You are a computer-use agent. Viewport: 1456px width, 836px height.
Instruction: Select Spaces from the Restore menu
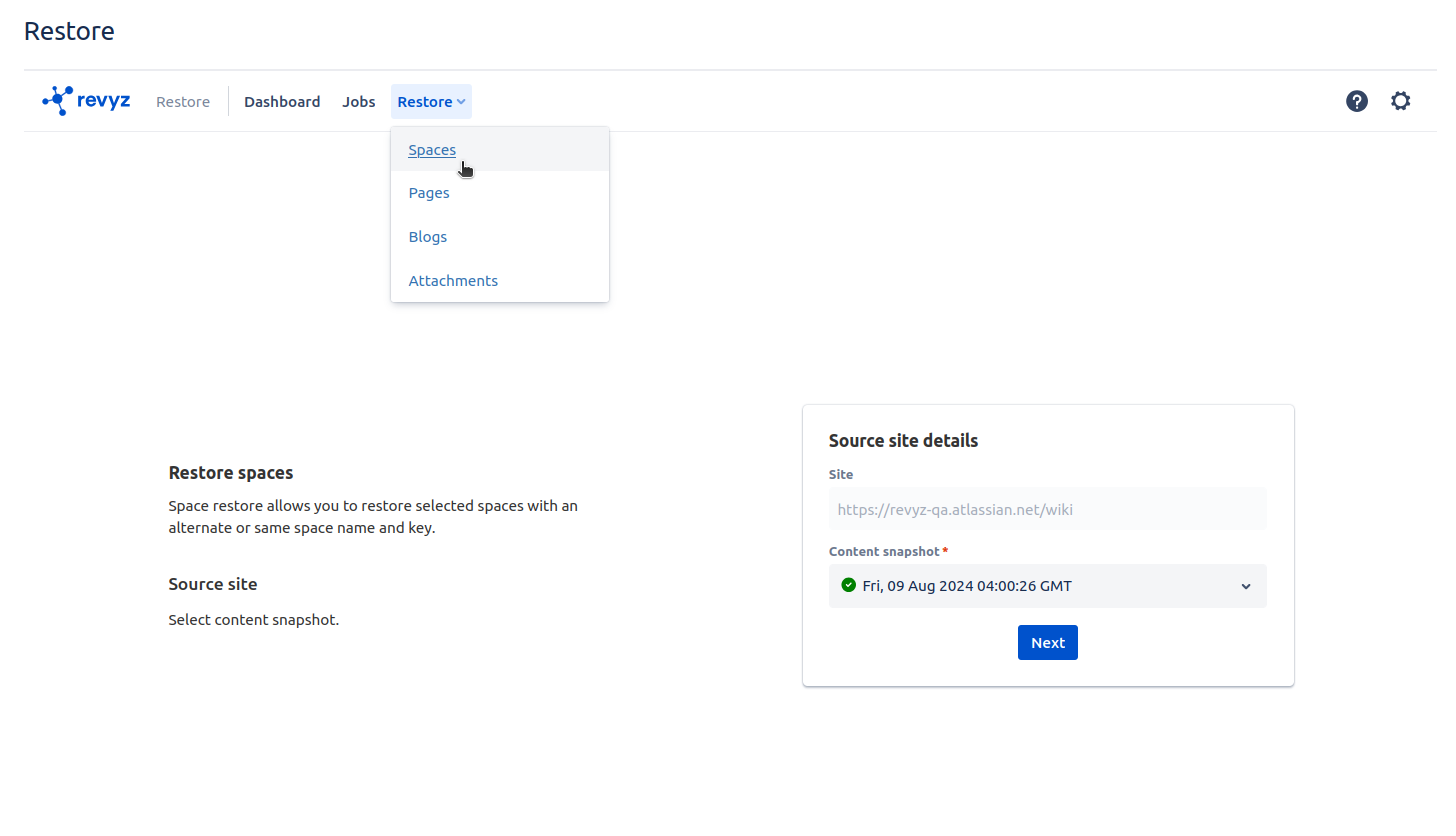[432, 150]
